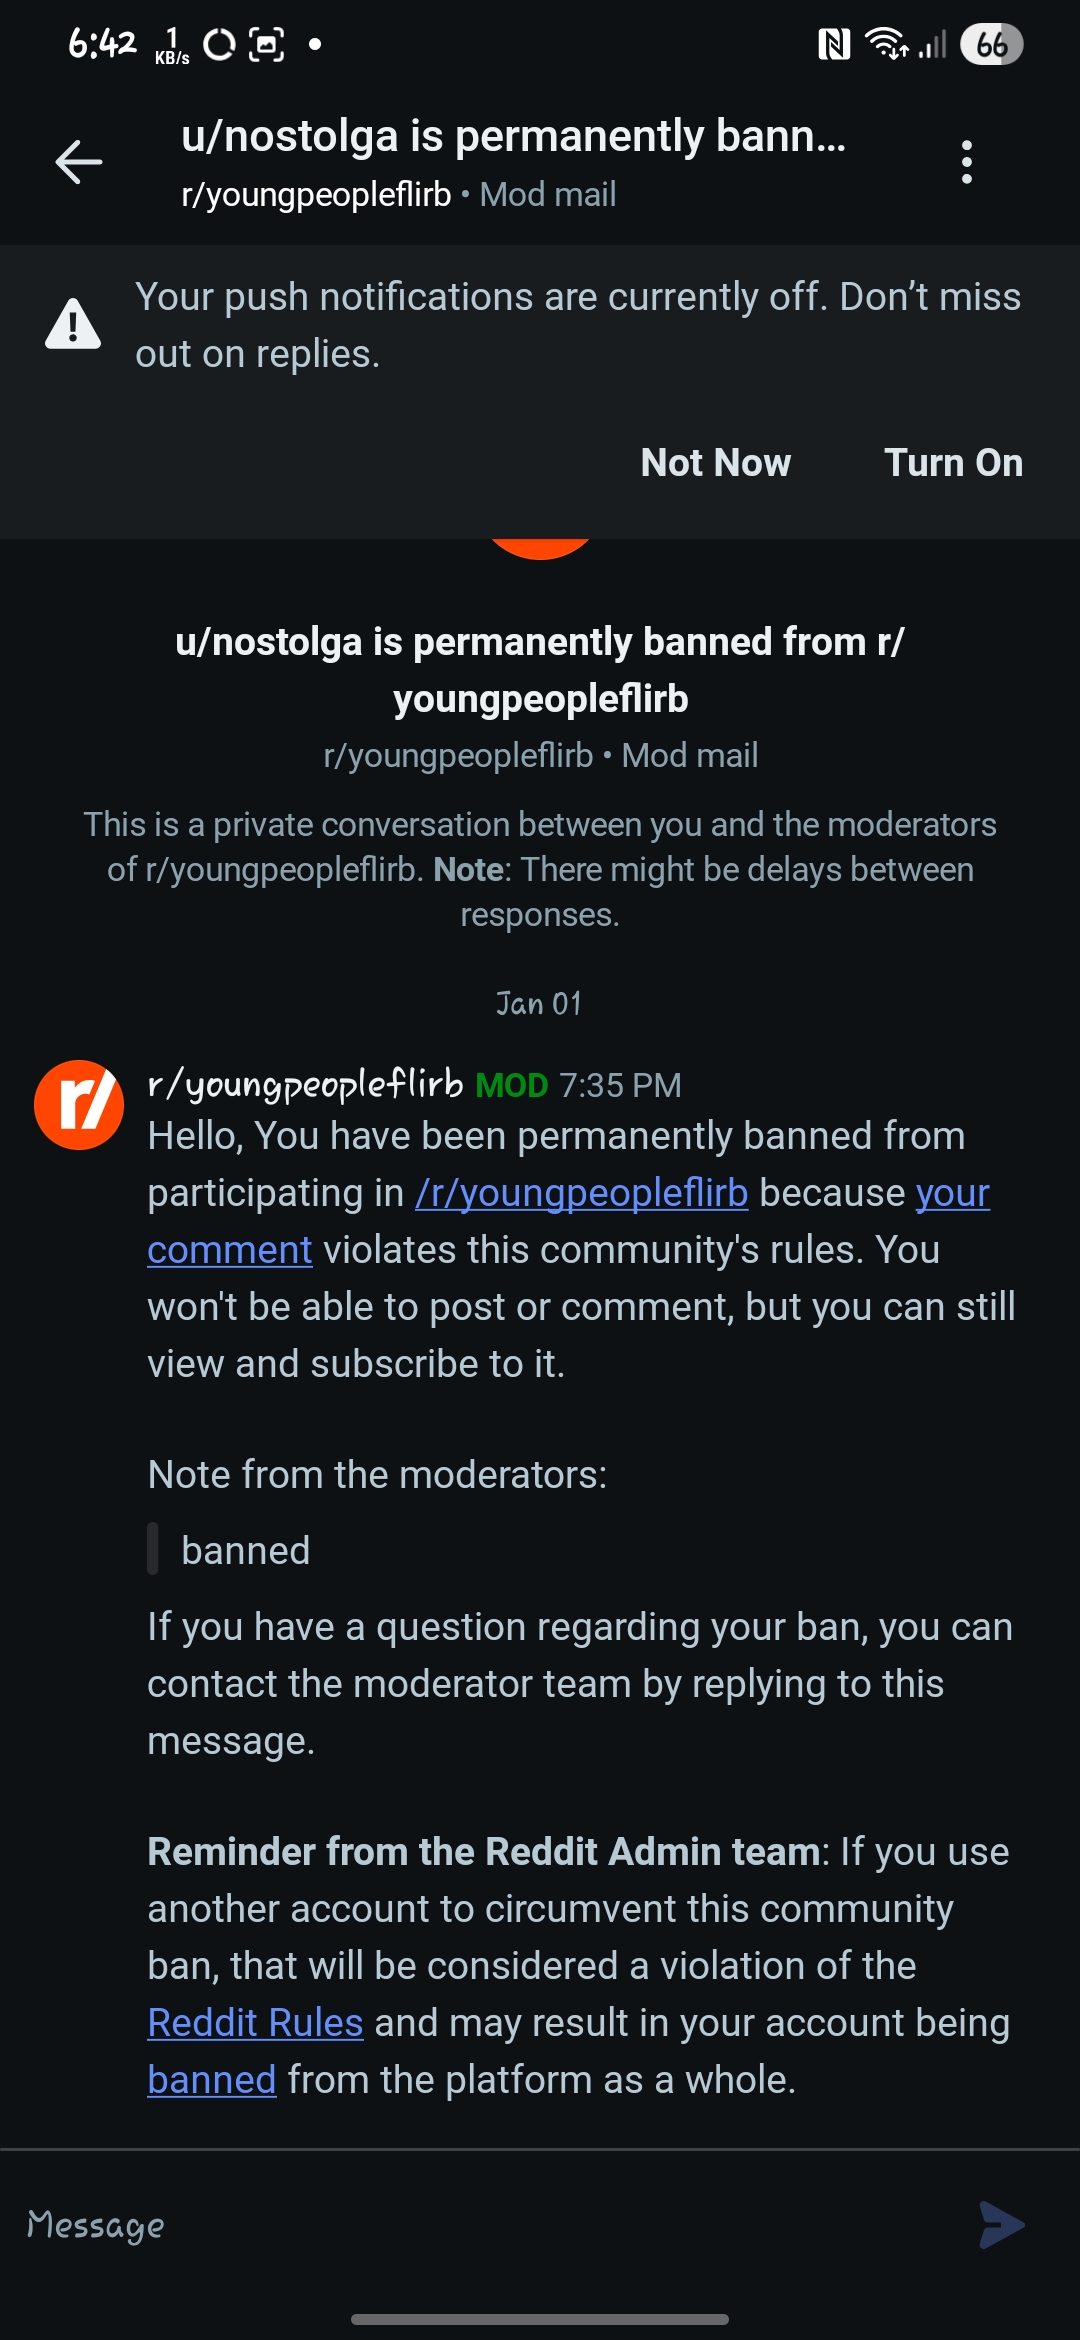The image size is (1080, 2340).
Task: Tap Turn On to enable push notifications
Action: tap(953, 463)
